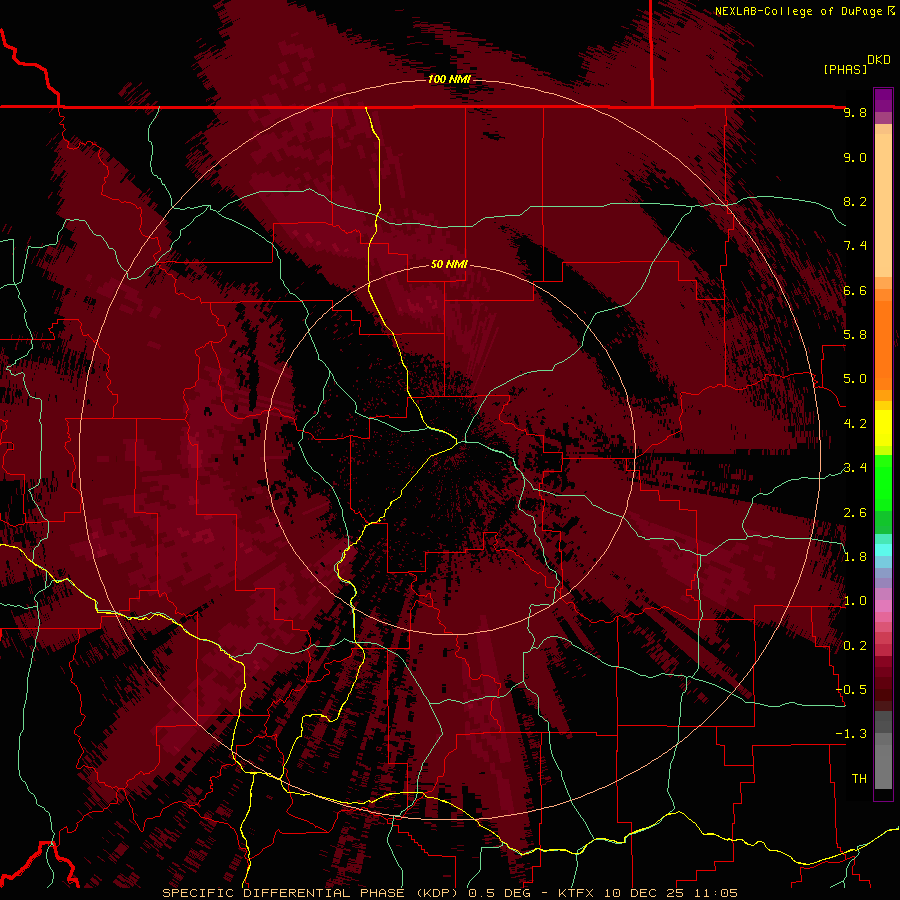The image size is (900, 900).
Task: Select the 6.6 scale value
Action: [x=855, y=290]
